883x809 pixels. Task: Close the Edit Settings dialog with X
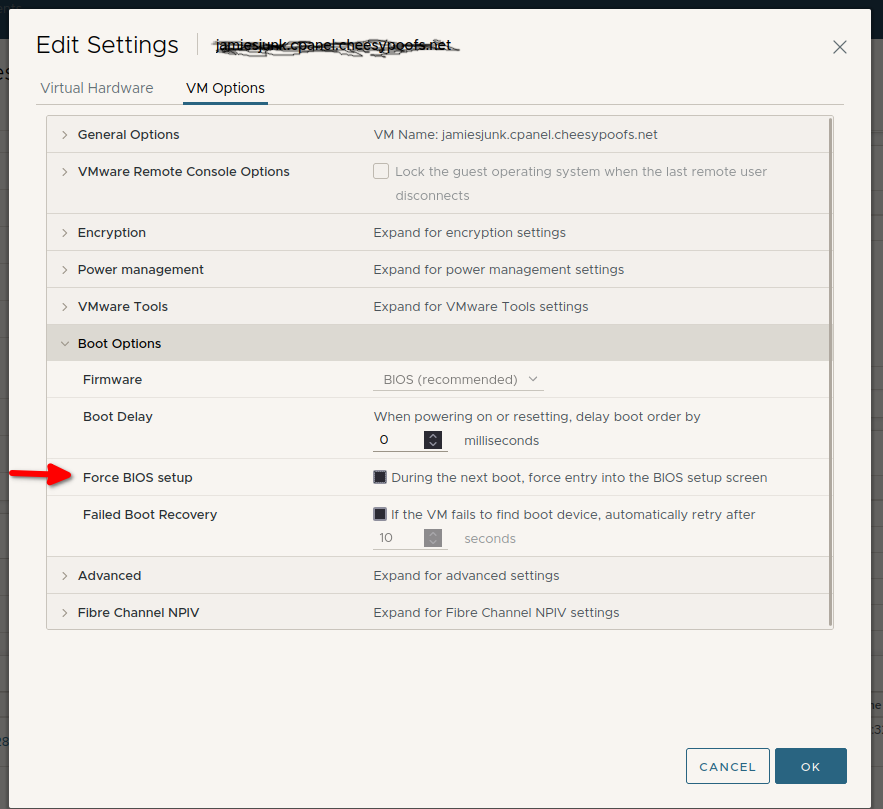click(839, 47)
